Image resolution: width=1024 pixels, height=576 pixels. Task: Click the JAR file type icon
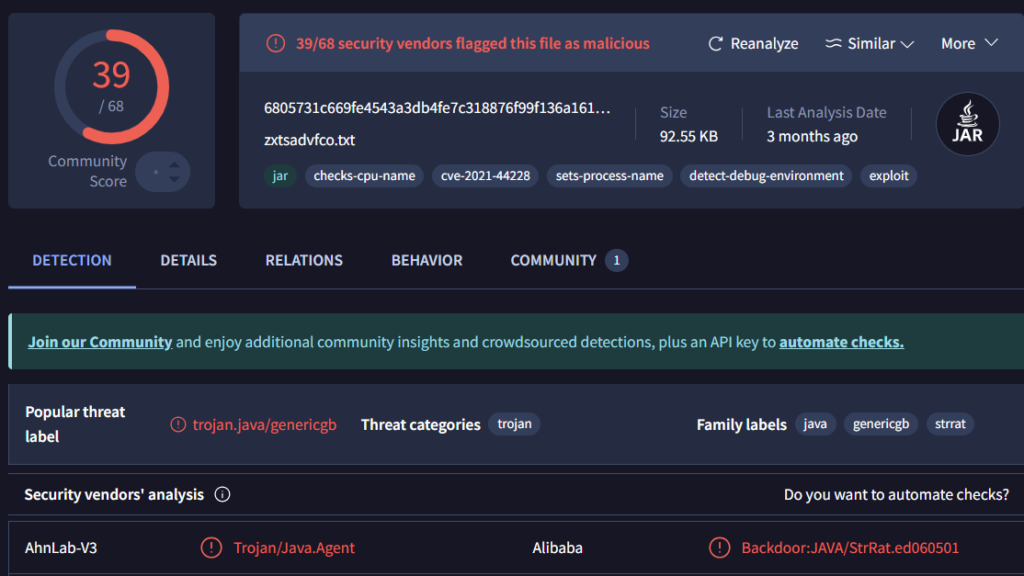pos(967,124)
